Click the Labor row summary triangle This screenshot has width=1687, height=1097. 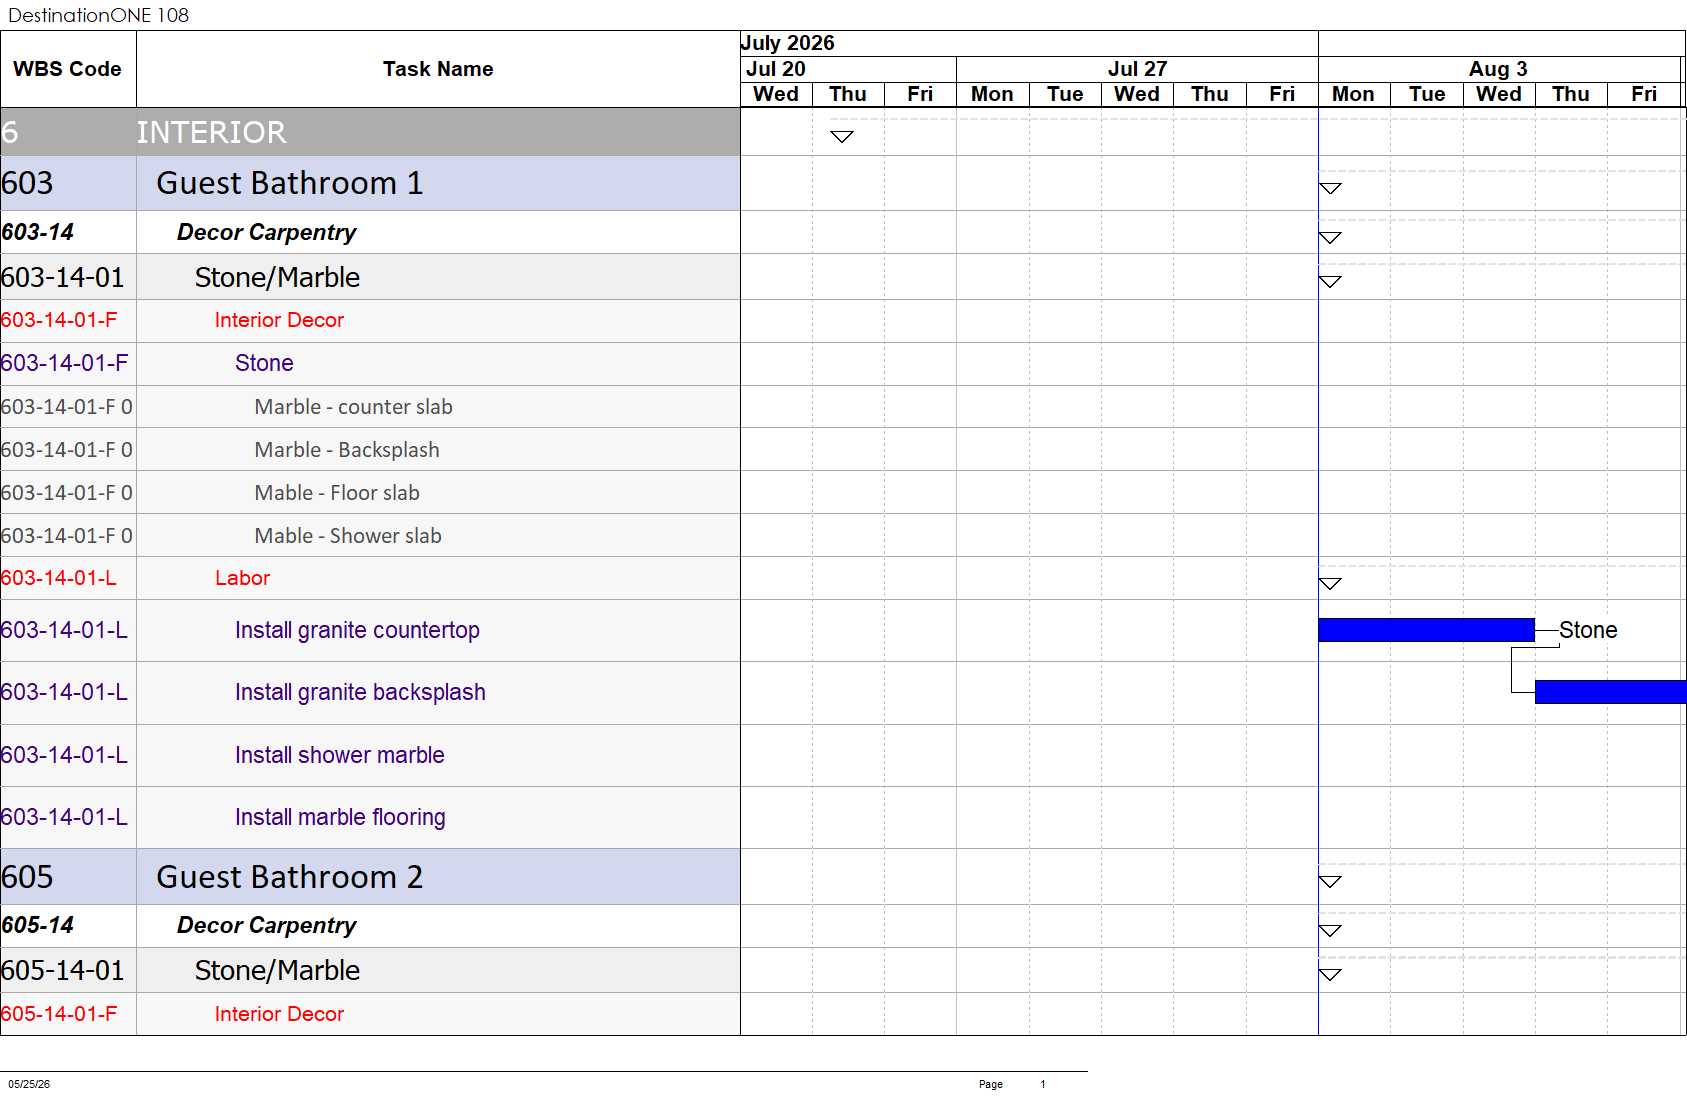coord(1330,583)
